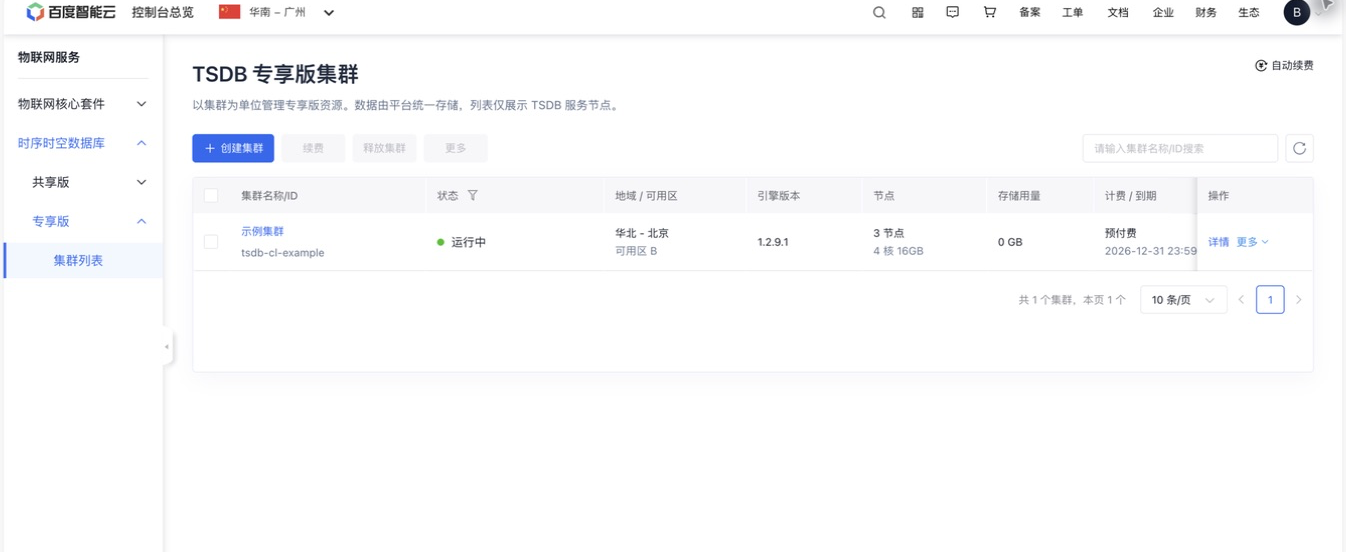Open the search magnifier icon in header
This screenshot has width=1346, height=552.
879,13
